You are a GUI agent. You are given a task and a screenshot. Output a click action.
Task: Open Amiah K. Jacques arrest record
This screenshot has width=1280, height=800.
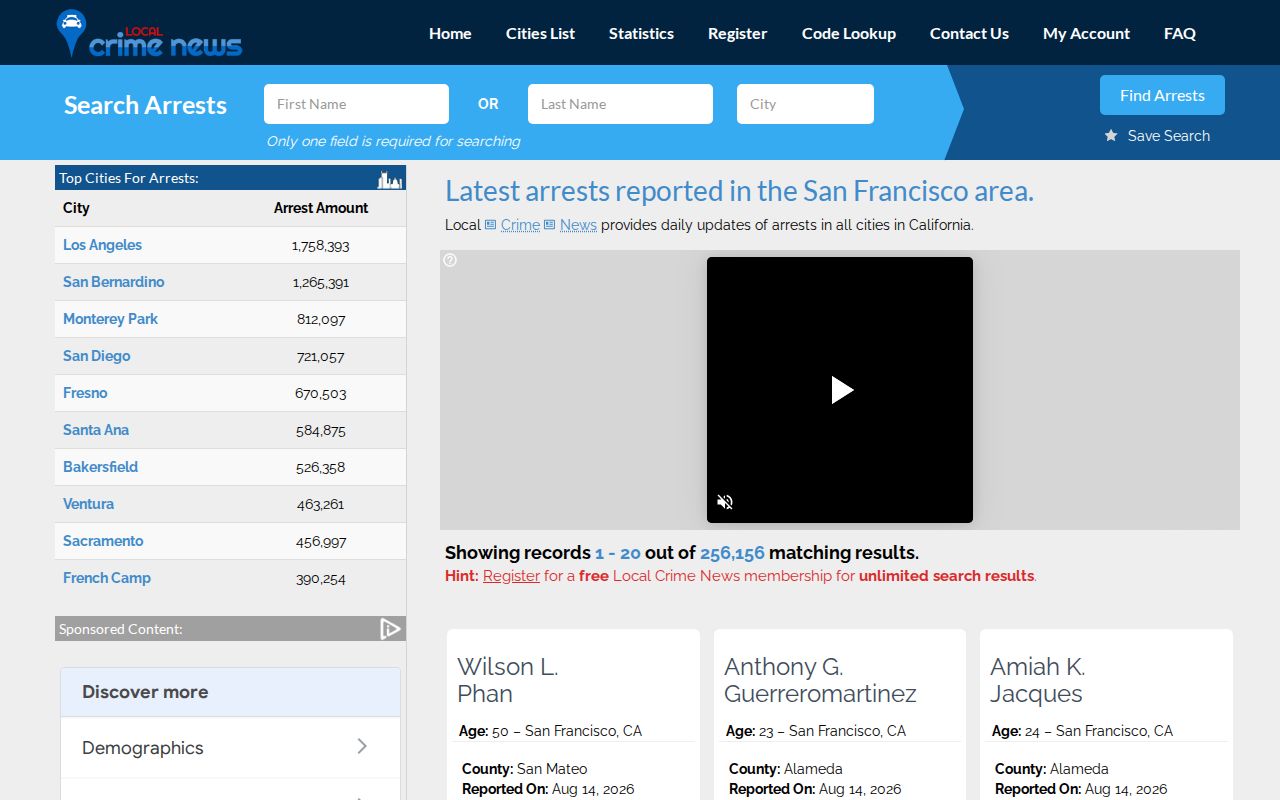[1038, 680]
